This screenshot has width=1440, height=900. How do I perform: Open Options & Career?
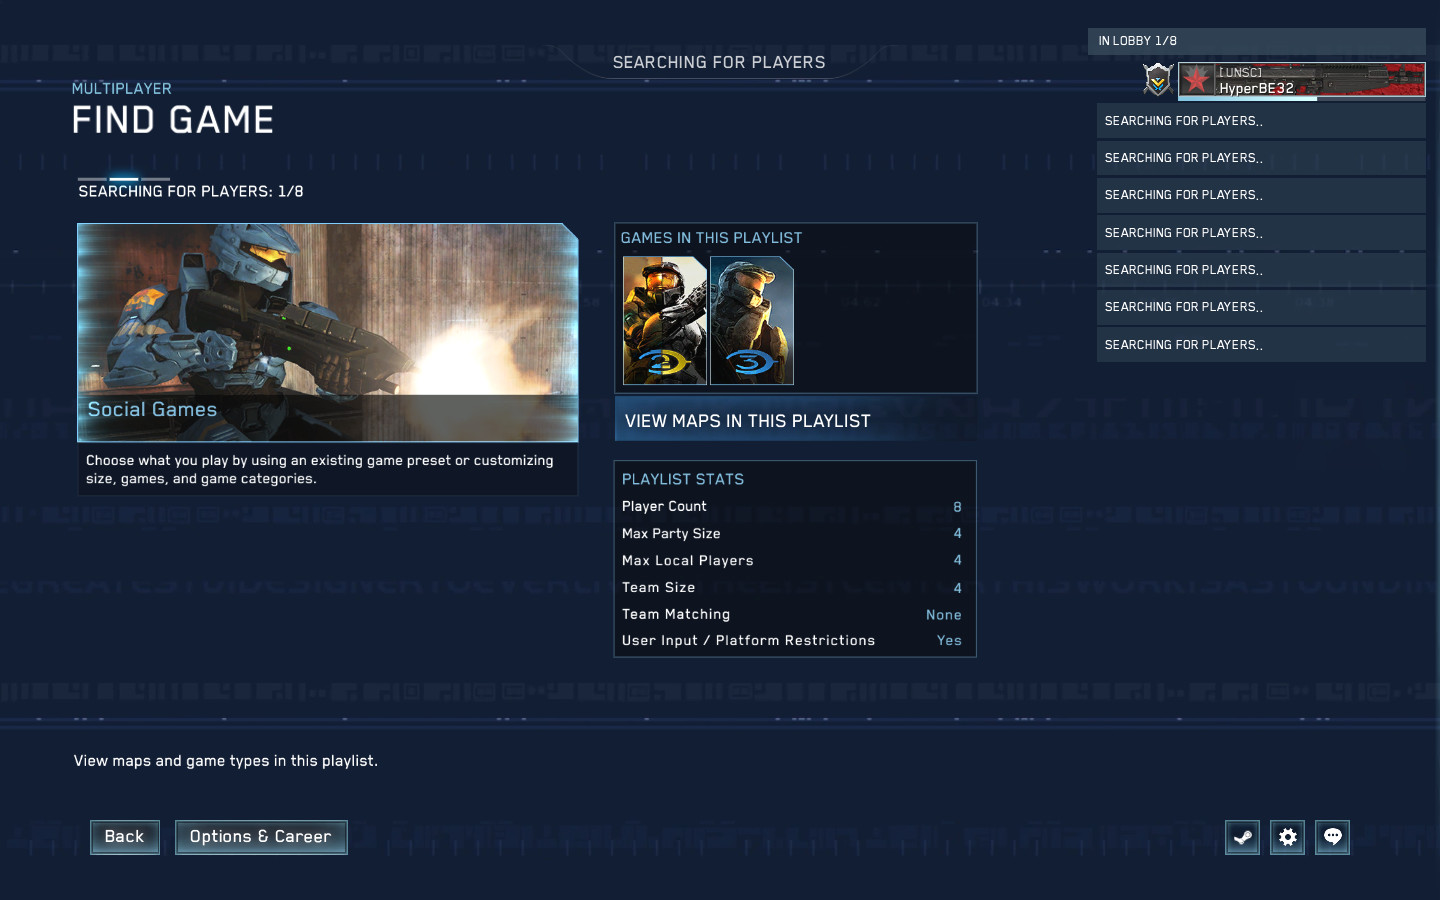click(261, 837)
